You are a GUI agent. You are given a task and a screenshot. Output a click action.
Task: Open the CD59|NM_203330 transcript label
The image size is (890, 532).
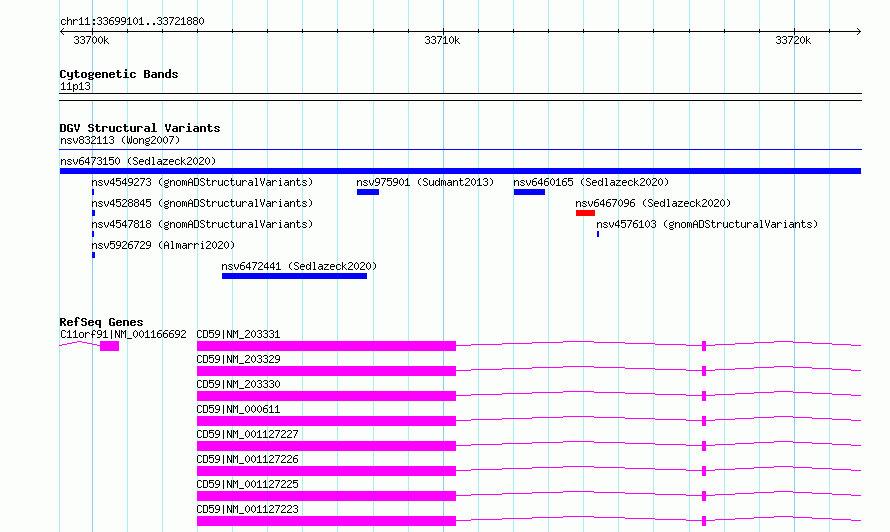238,384
